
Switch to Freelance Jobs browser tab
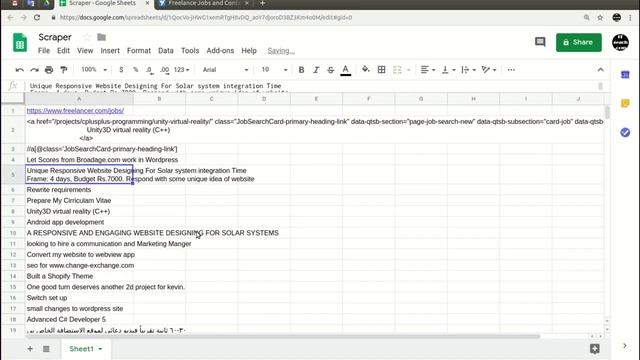coord(204,4)
